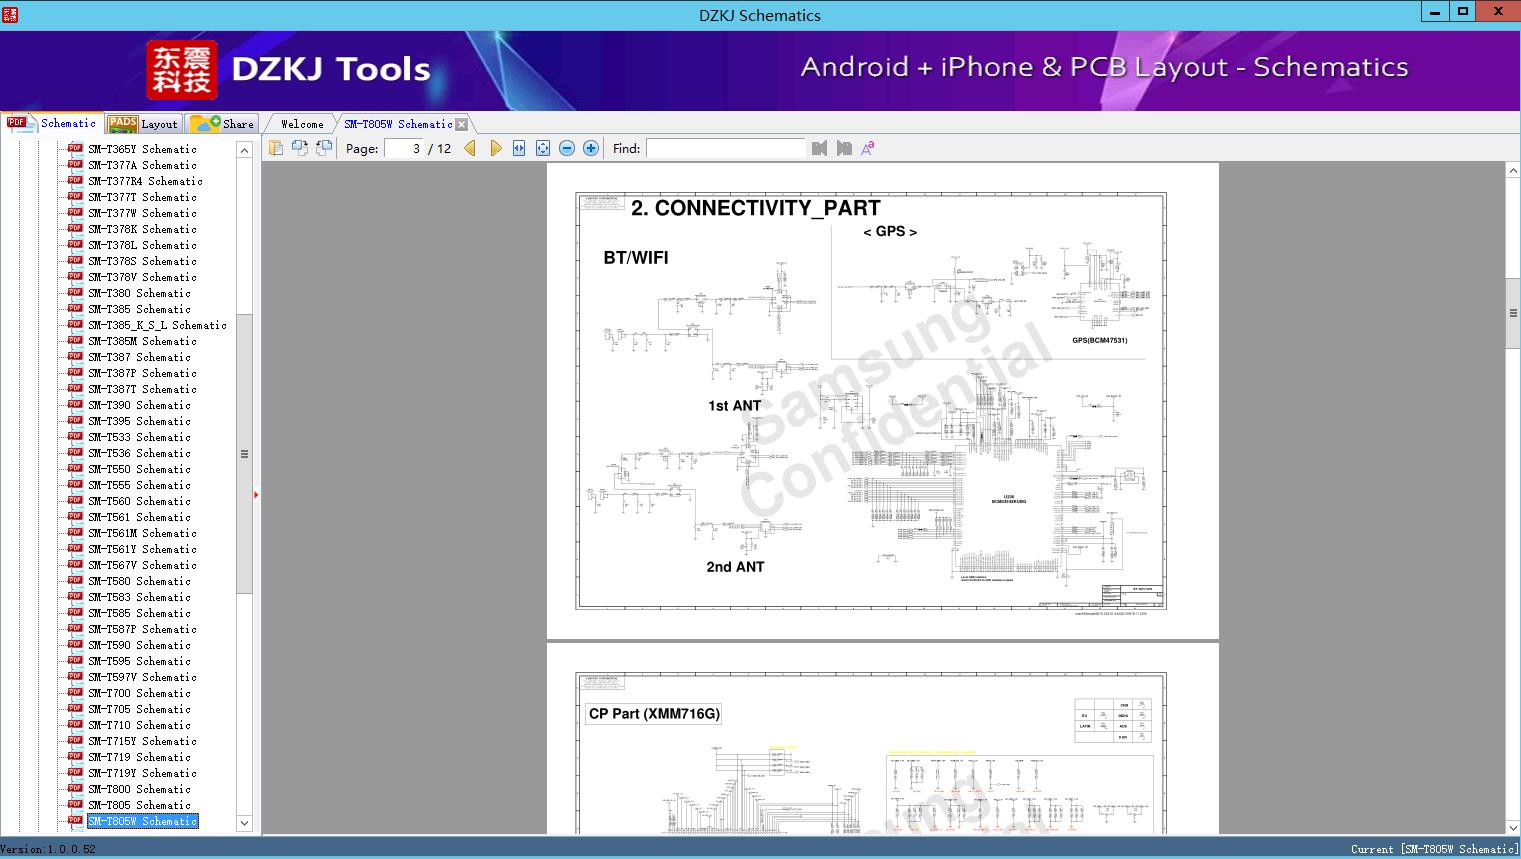Collapse the left tree panel with splitter arrow

coord(256,495)
